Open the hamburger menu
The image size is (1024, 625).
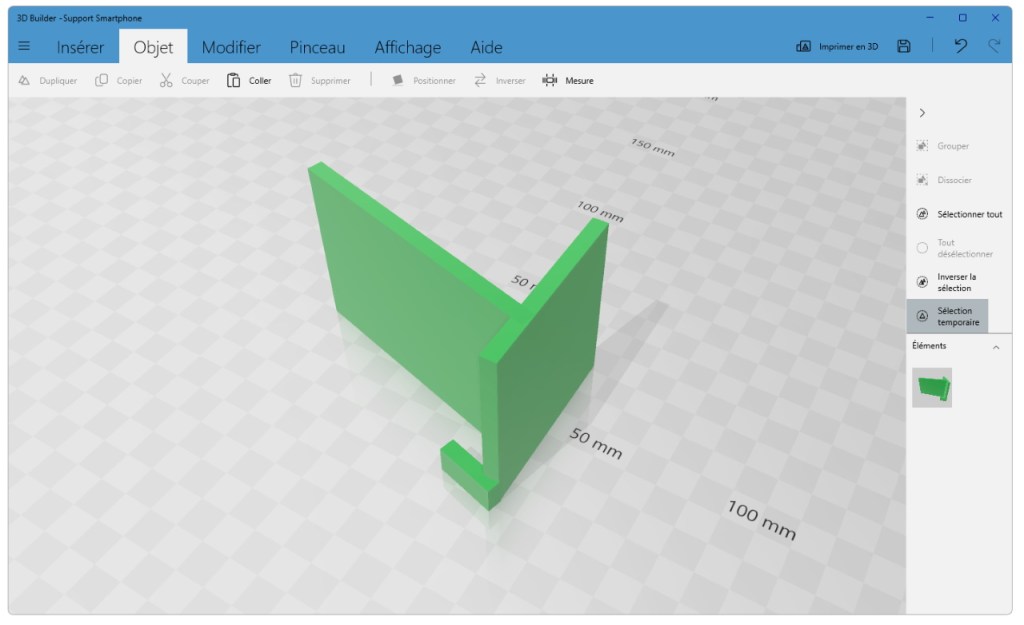point(24,46)
